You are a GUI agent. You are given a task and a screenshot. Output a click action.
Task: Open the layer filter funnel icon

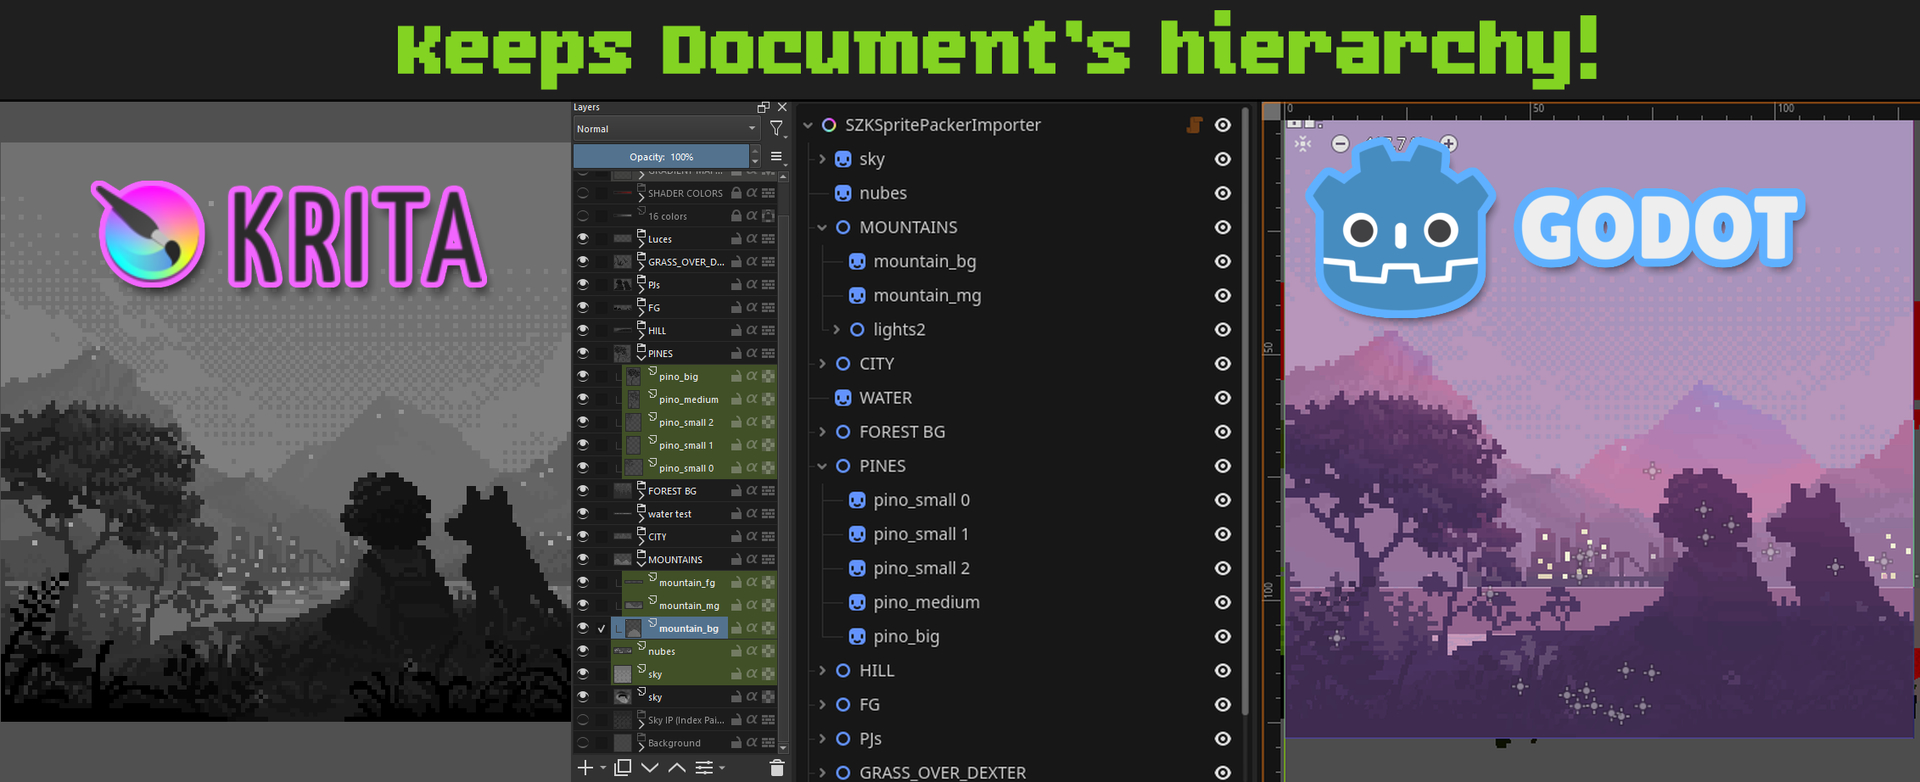click(776, 129)
